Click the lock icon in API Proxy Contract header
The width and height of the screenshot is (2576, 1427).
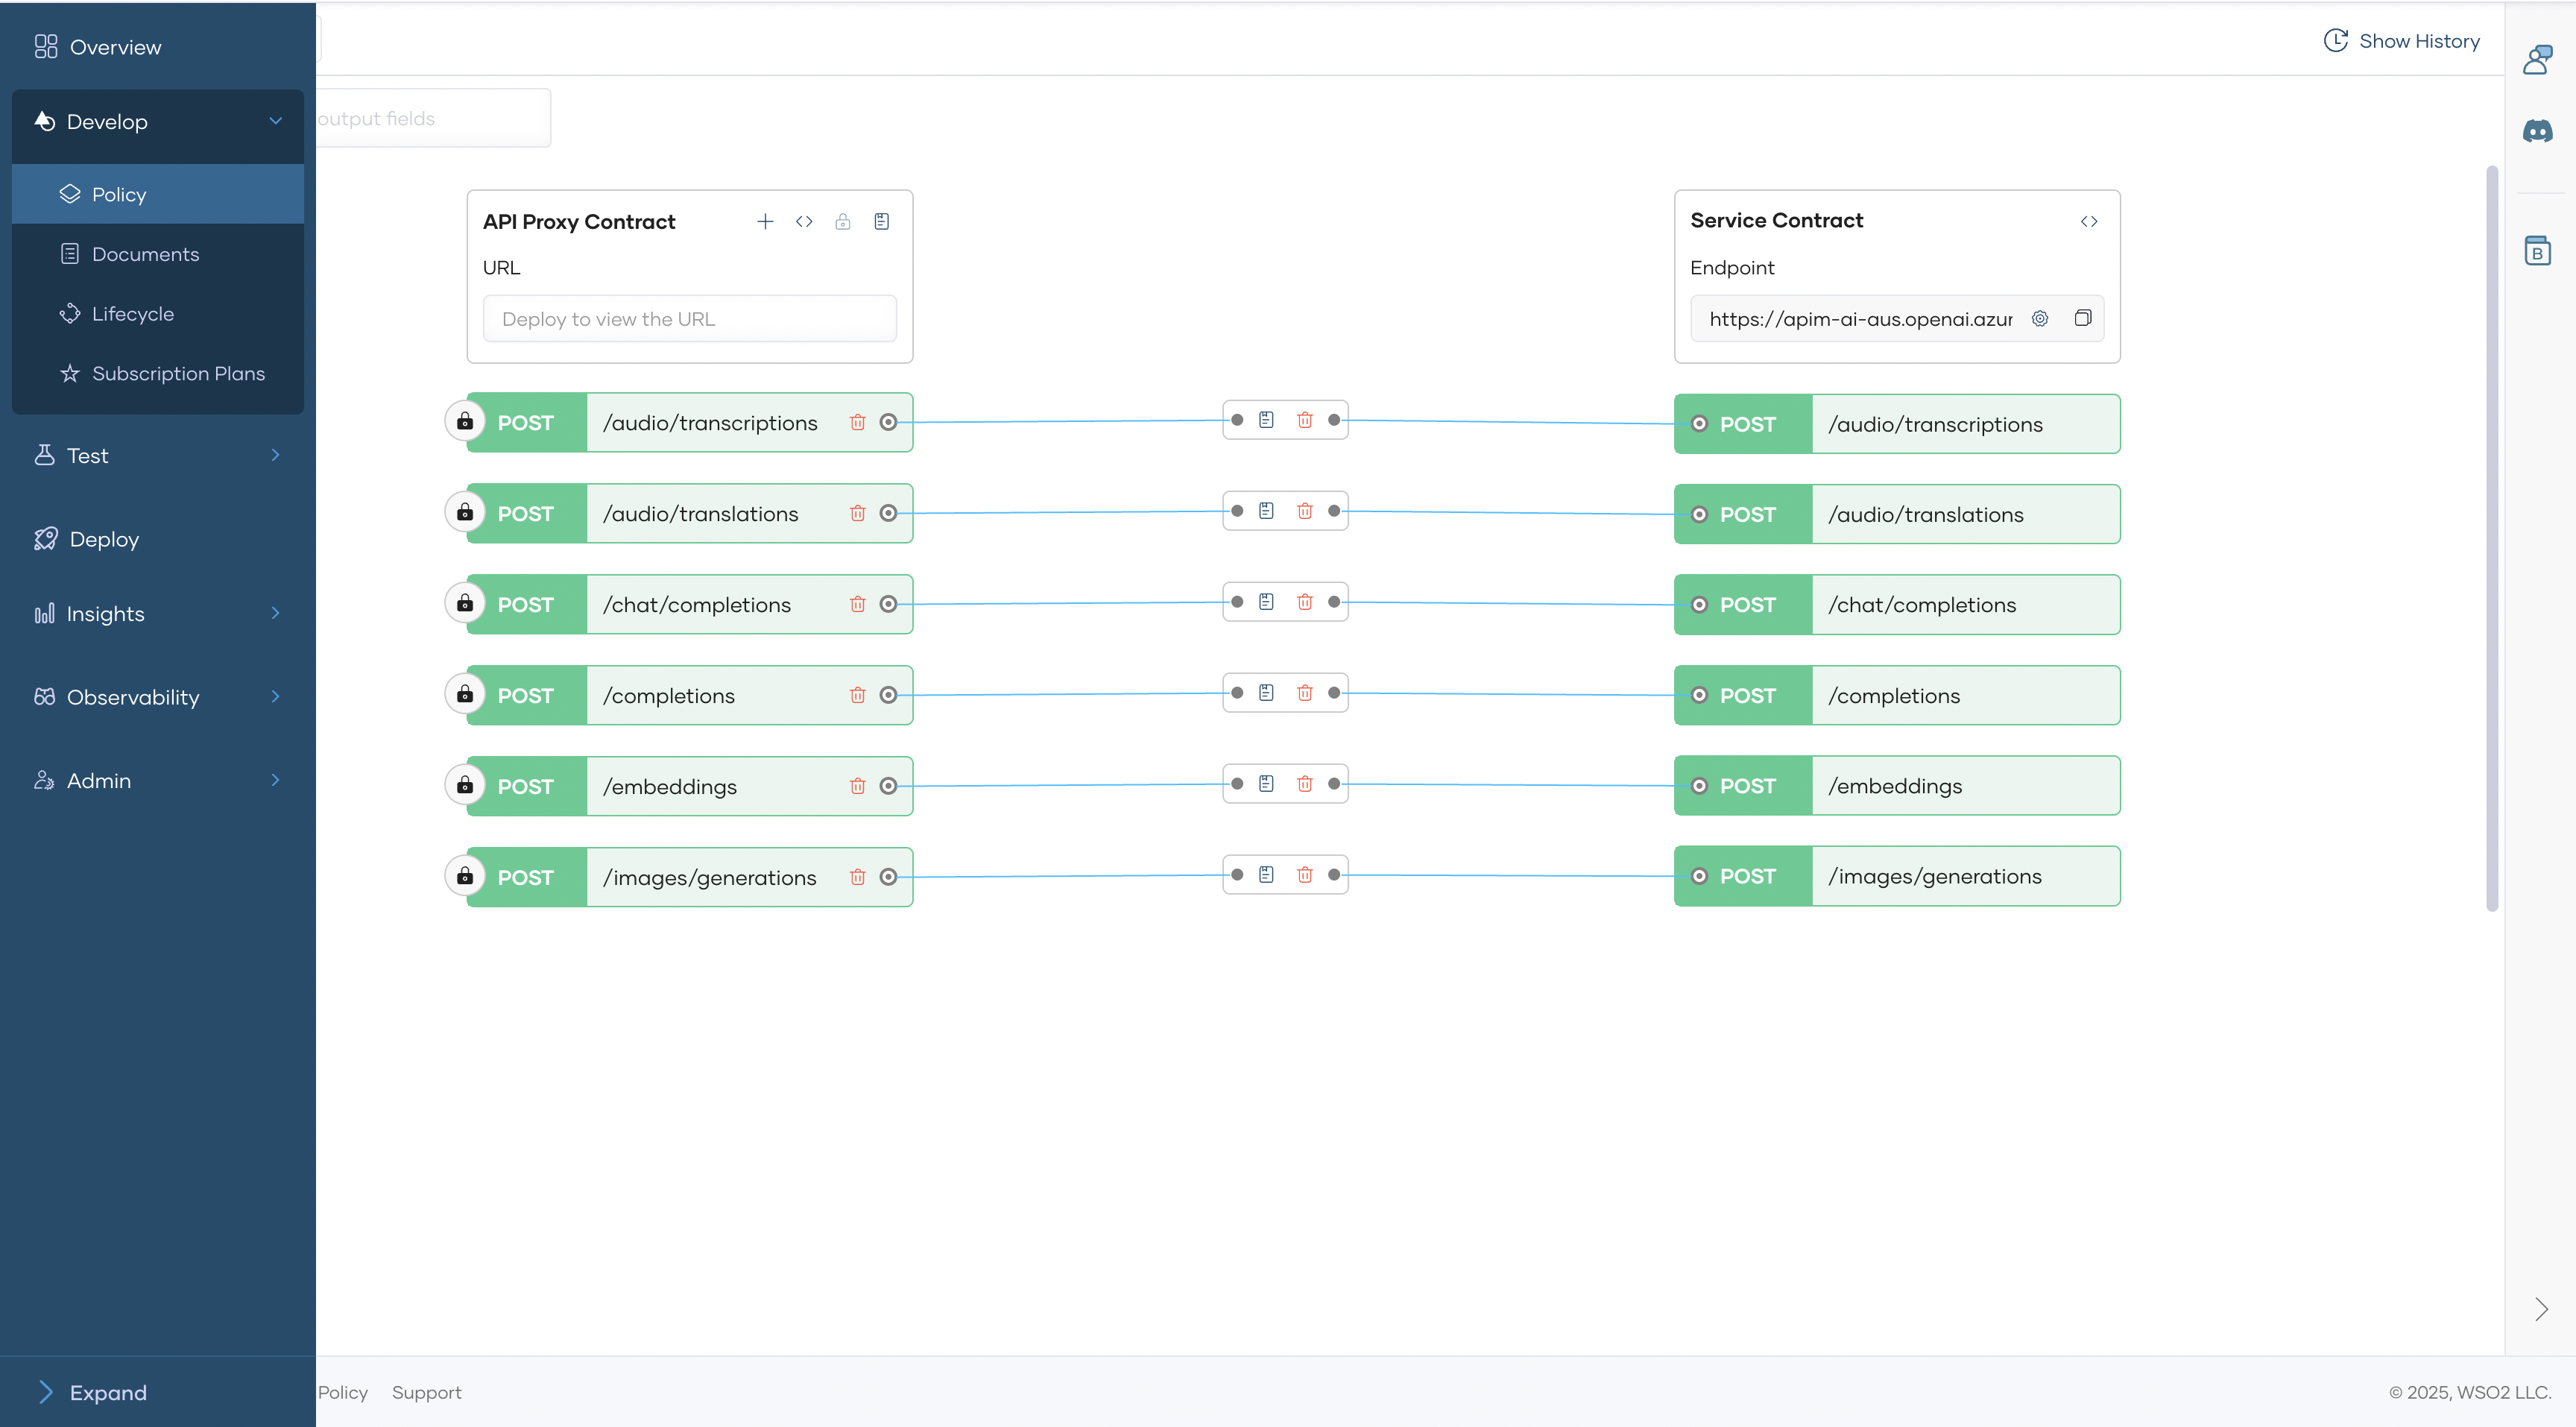click(843, 221)
